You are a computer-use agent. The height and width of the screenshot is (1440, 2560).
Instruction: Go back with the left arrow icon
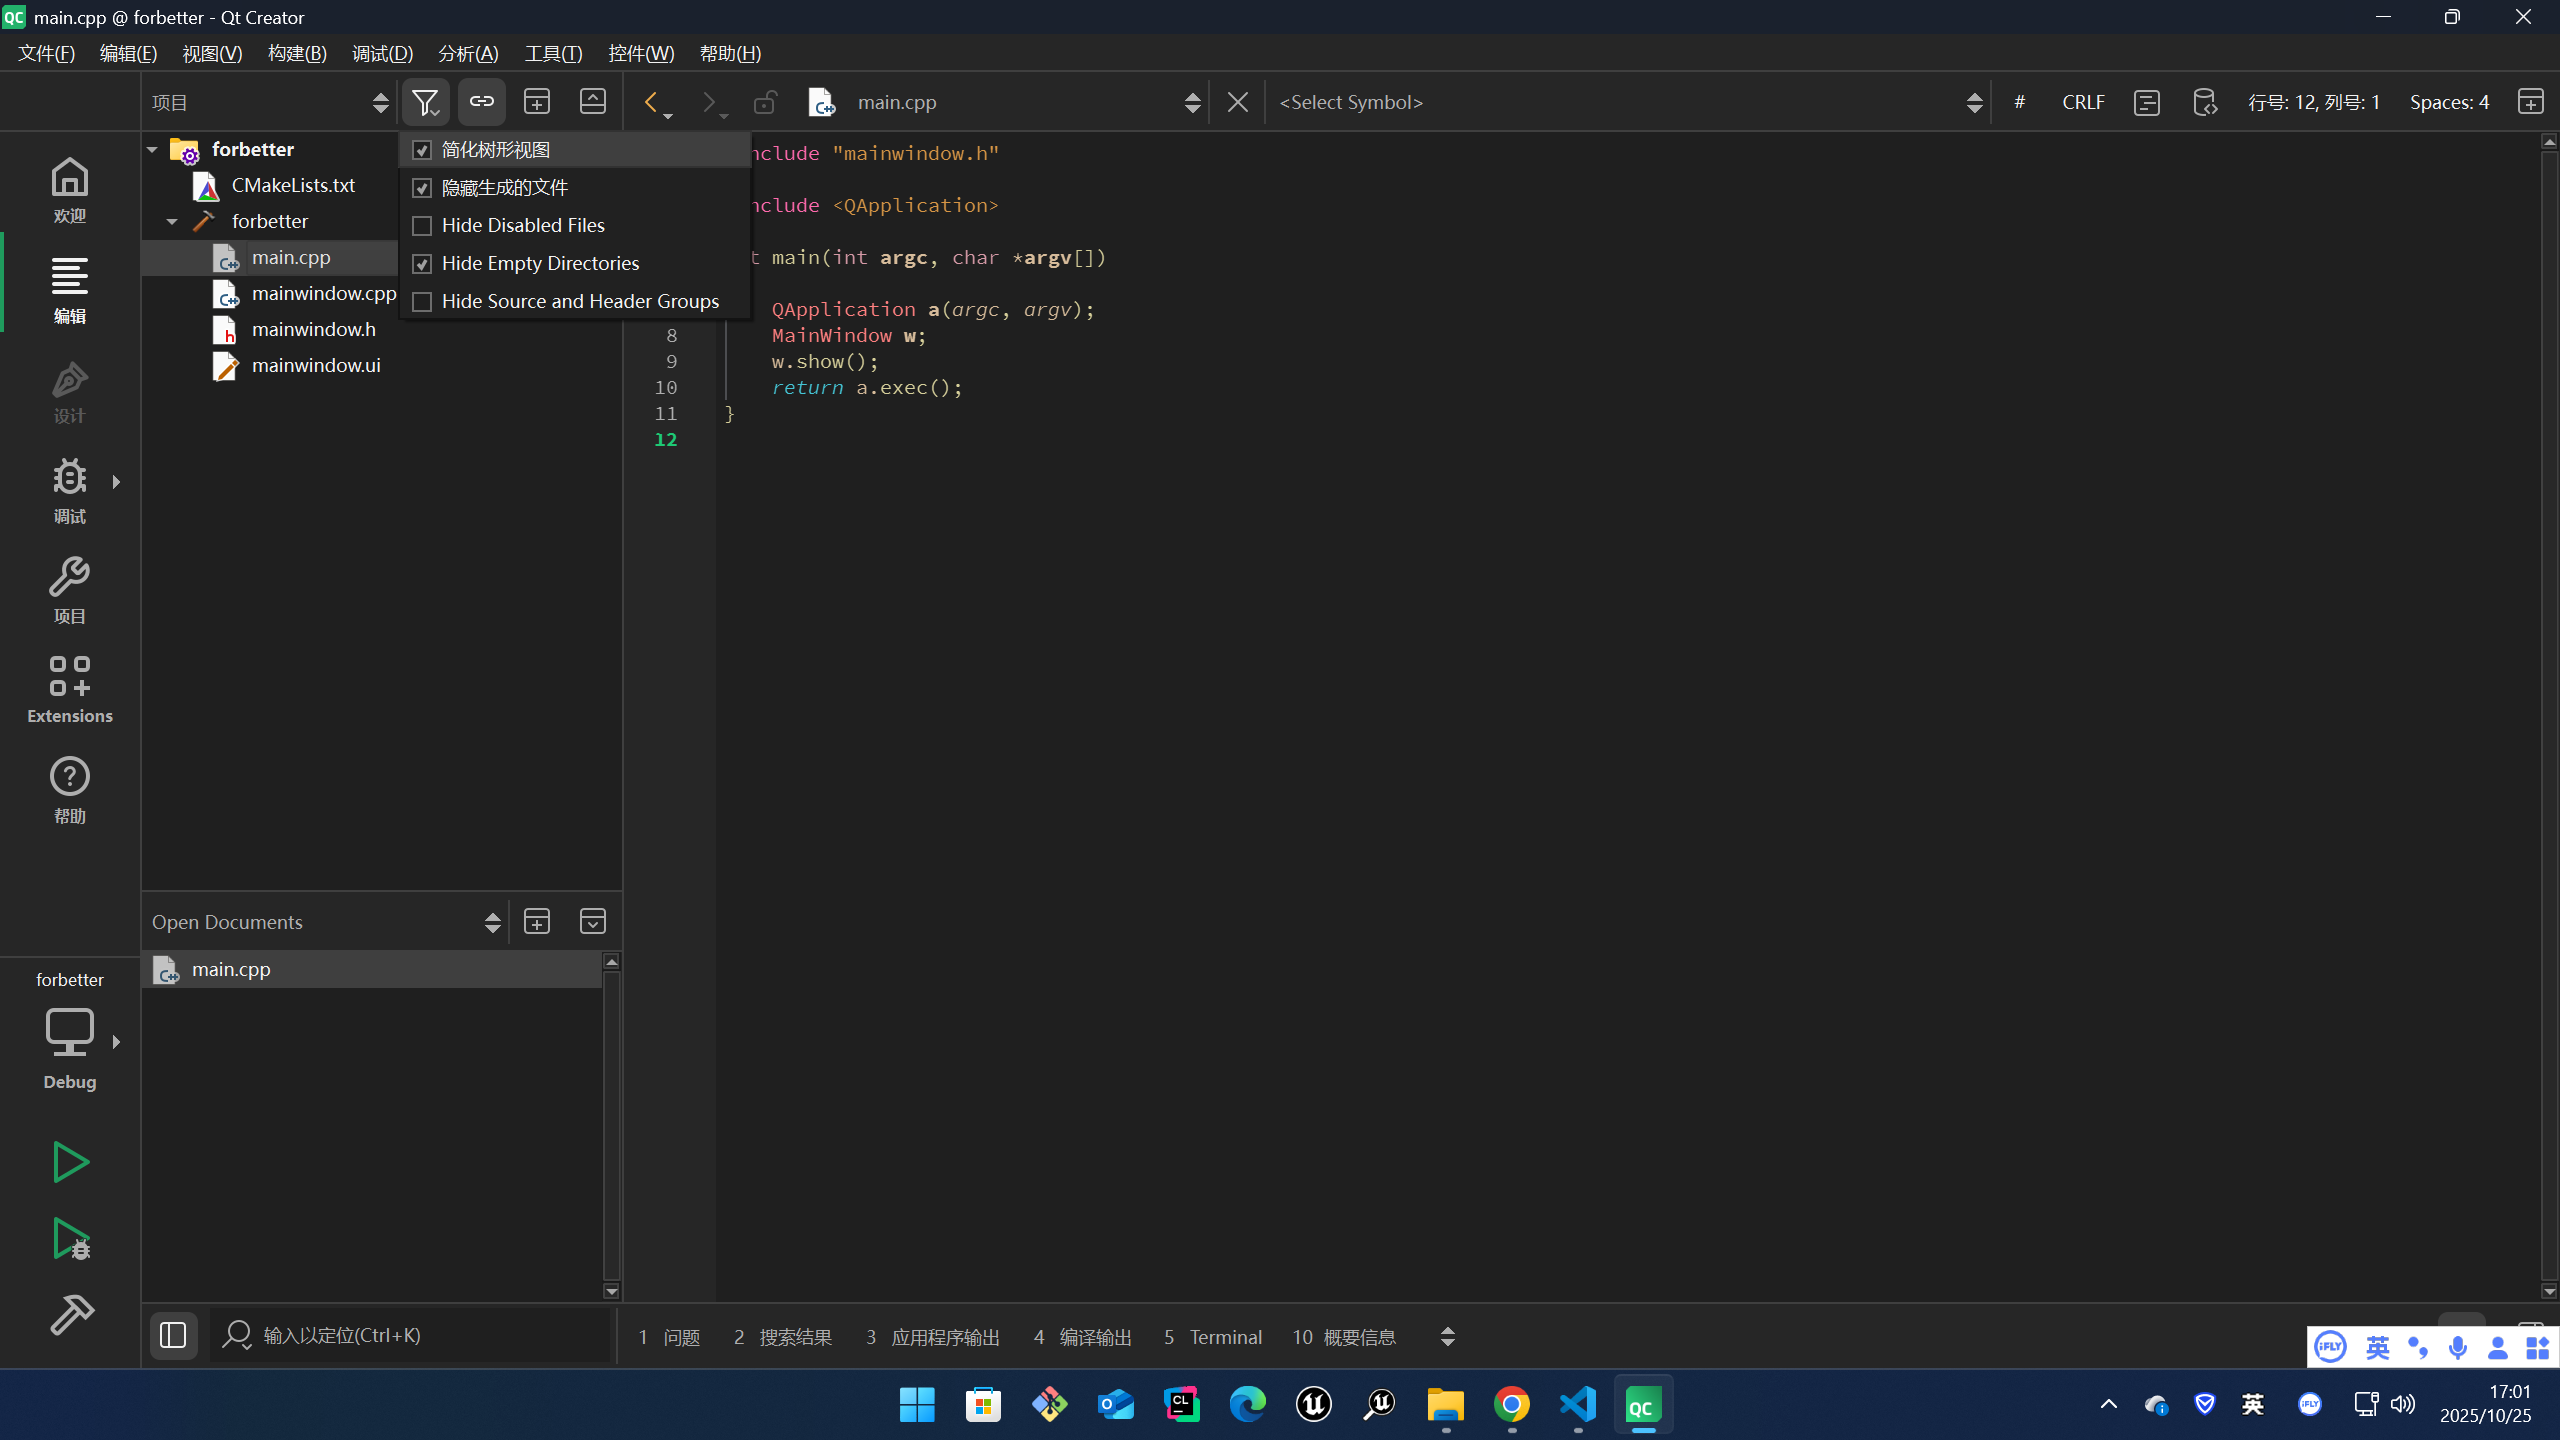(x=651, y=102)
